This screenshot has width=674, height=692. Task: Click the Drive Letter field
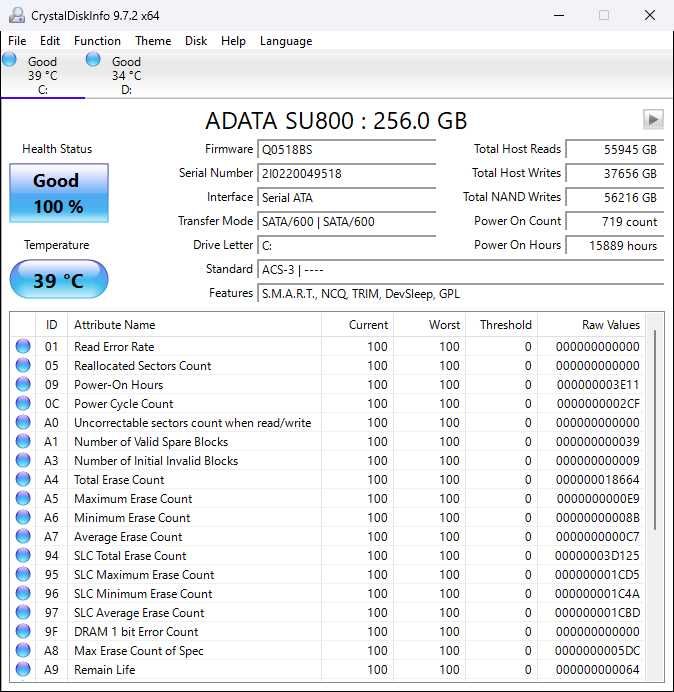point(346,245)
